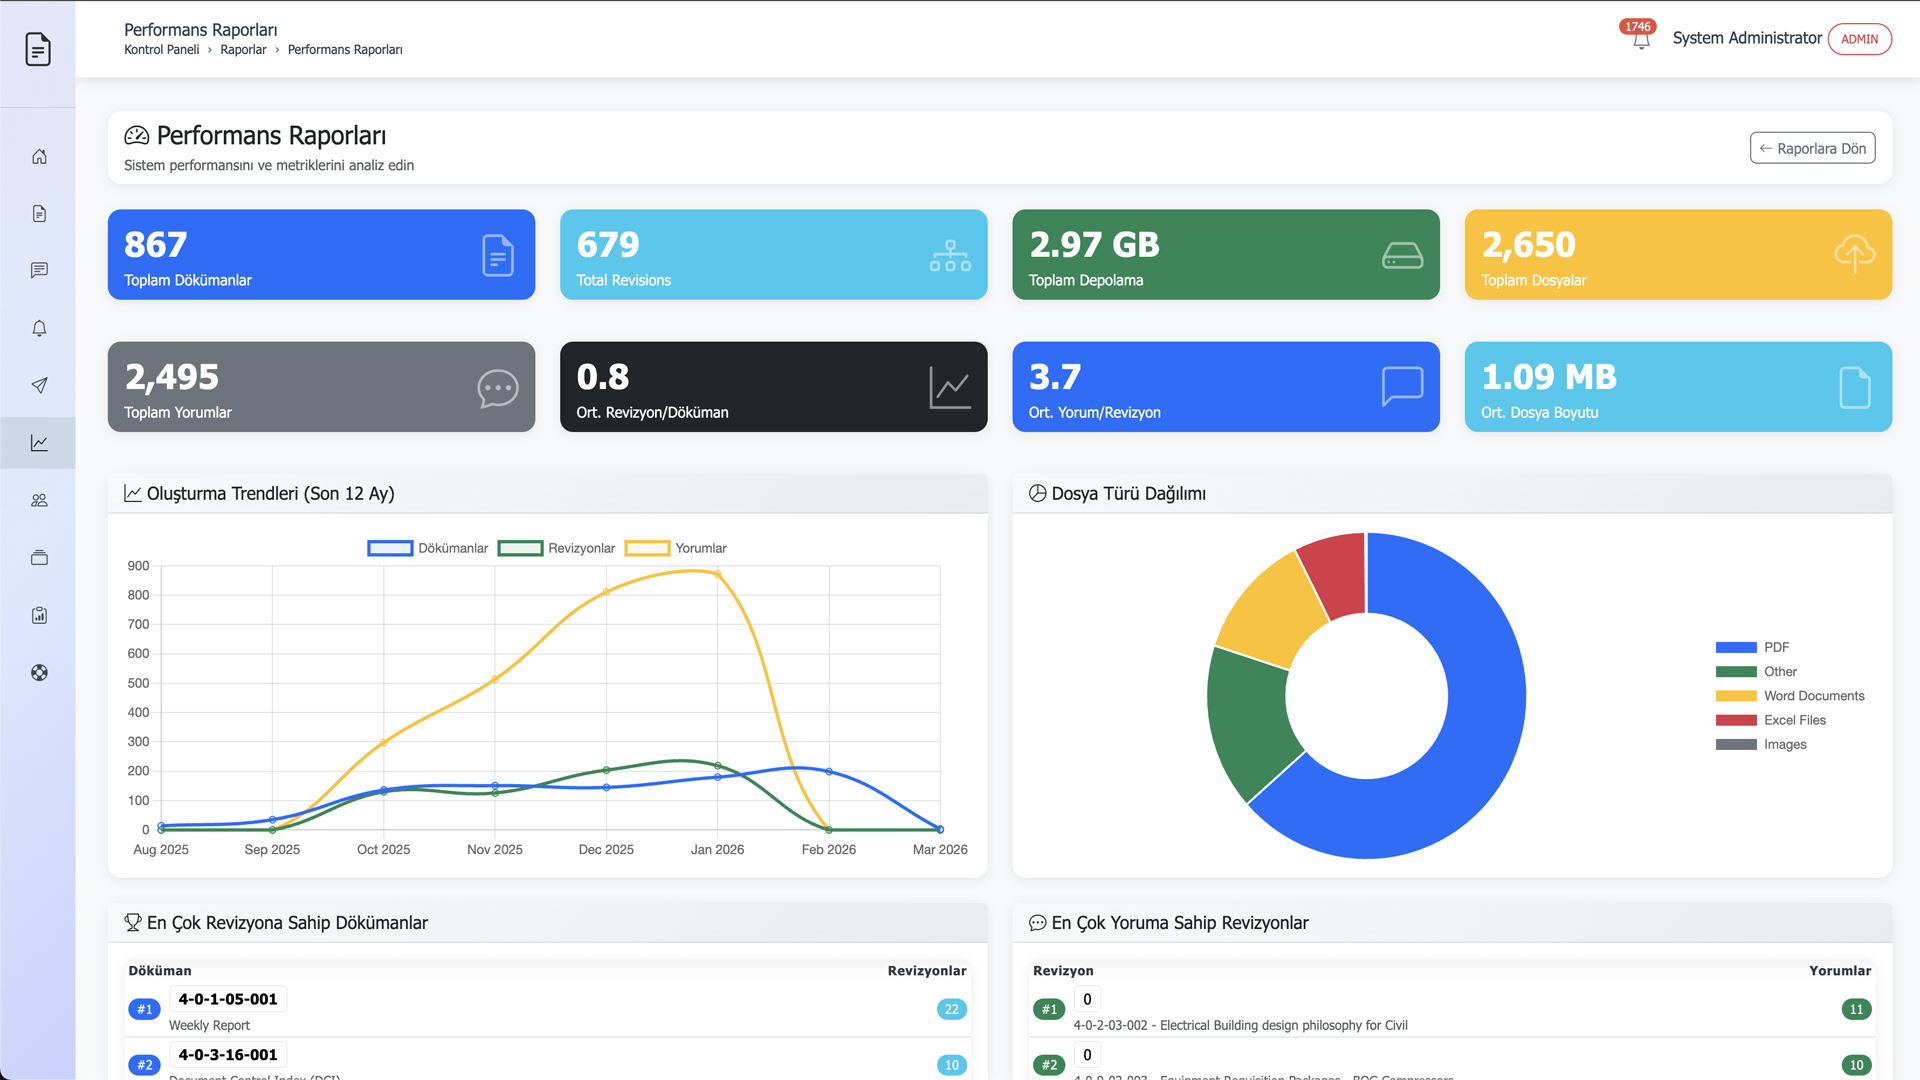Open the comments icon in sidebar
The height and width of the screenshot is (1080, 1920).
[x=39, y=271]
